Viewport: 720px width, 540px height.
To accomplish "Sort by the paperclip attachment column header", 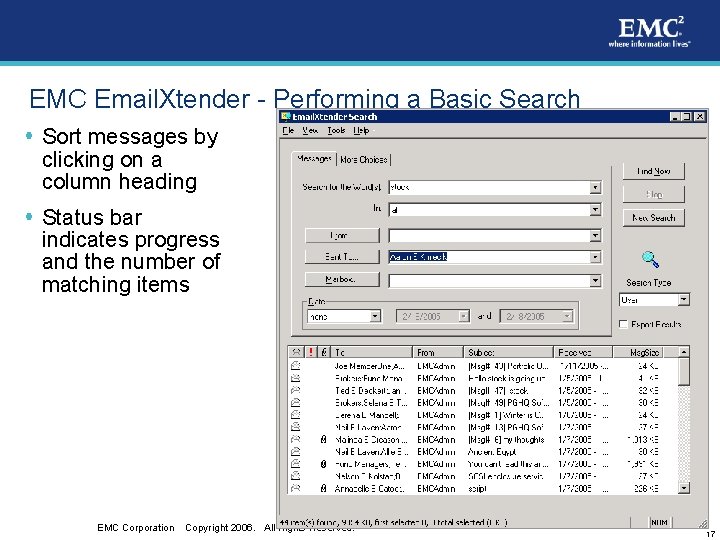I will pos(324,352).
